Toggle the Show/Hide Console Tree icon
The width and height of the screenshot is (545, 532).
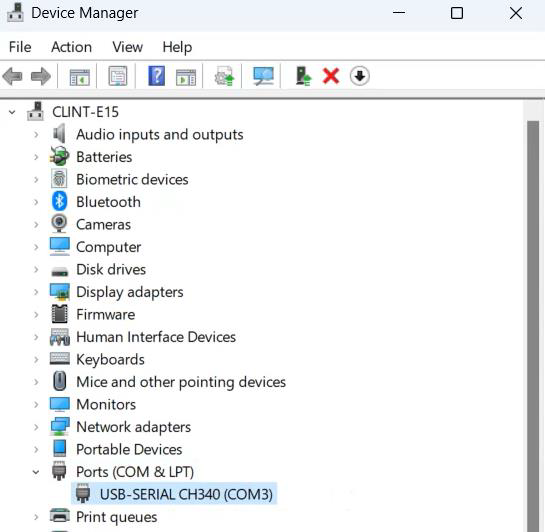tap(79, 76)
